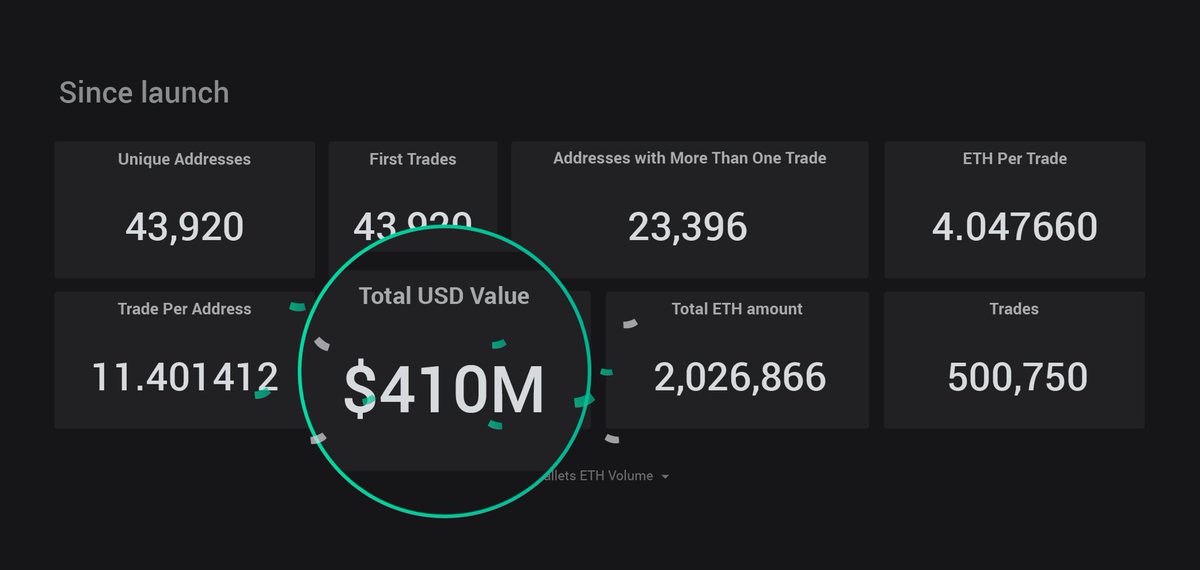This screenshot has height=570, width=1200.
Task: Select the 500,750 trades value
Action: (x=1017, y=377)
